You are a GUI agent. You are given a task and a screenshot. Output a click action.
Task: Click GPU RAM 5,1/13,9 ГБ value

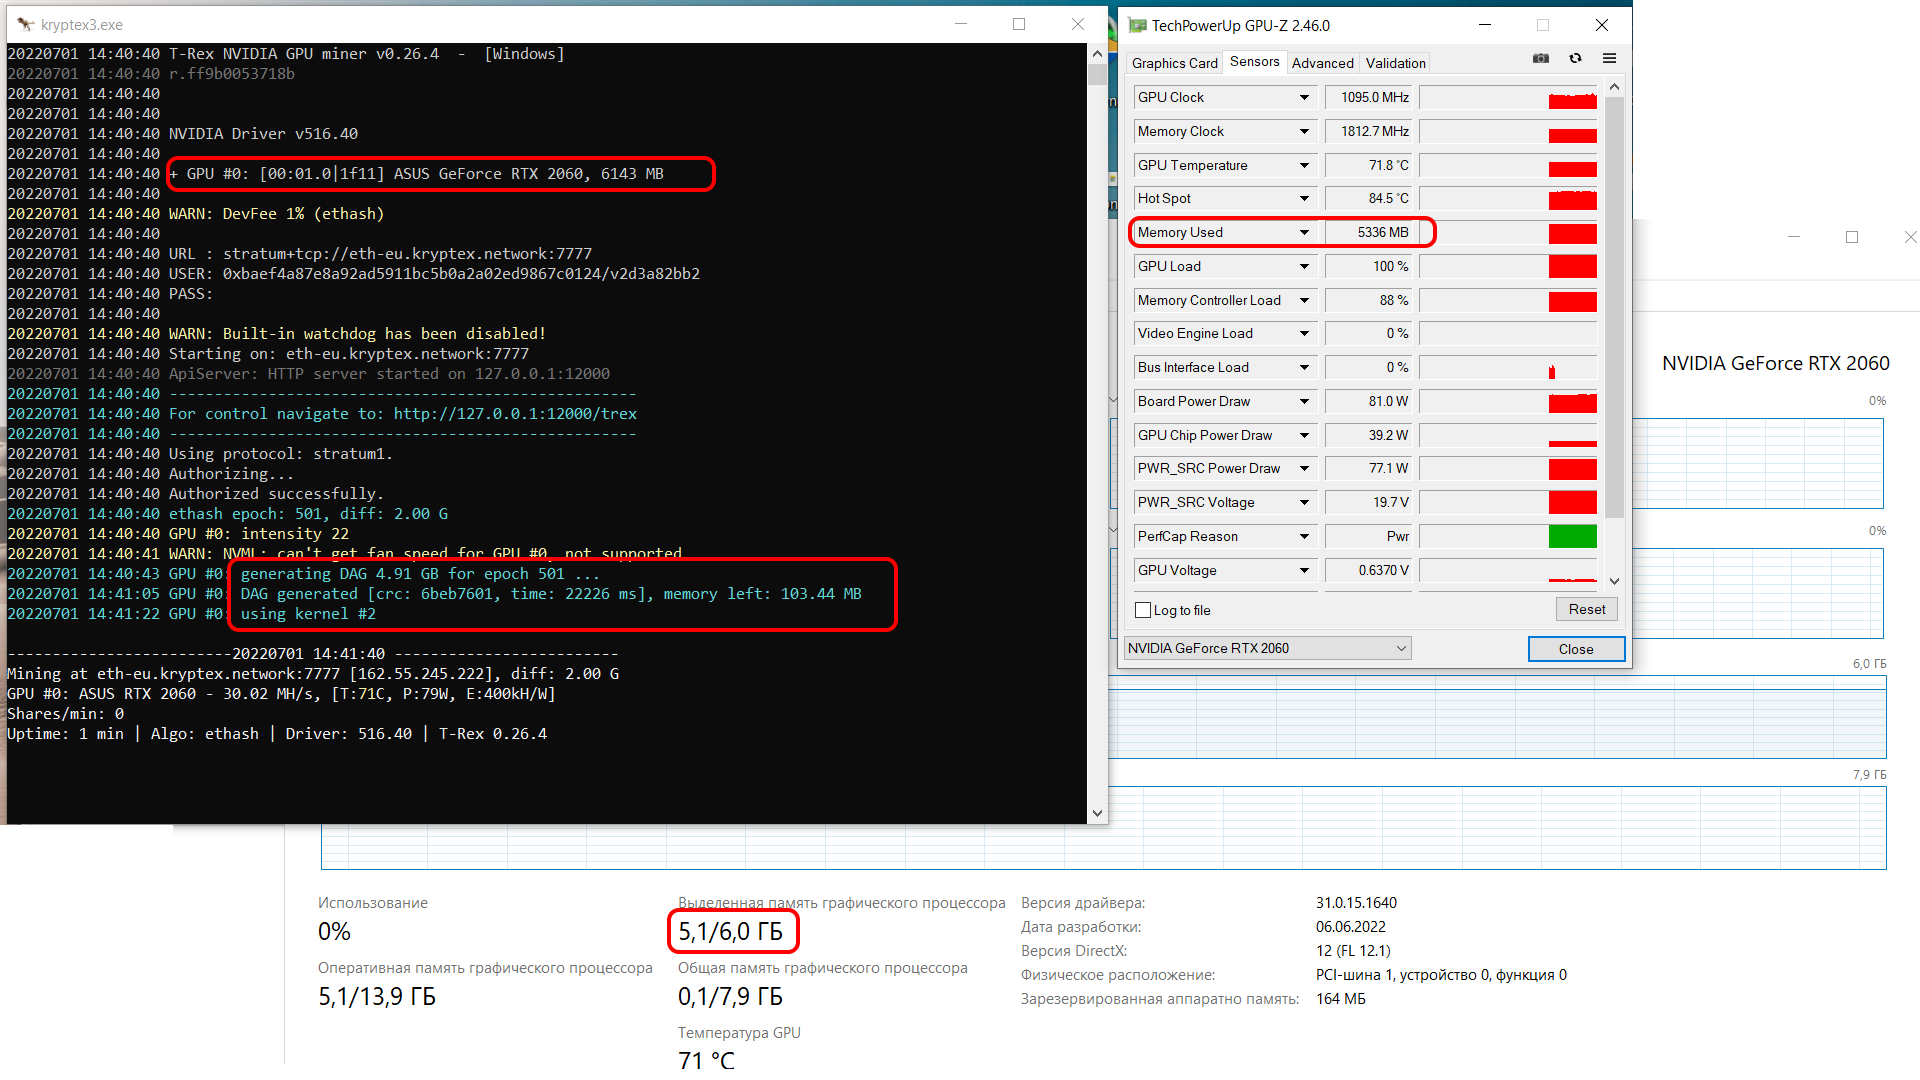coord(377,997)
